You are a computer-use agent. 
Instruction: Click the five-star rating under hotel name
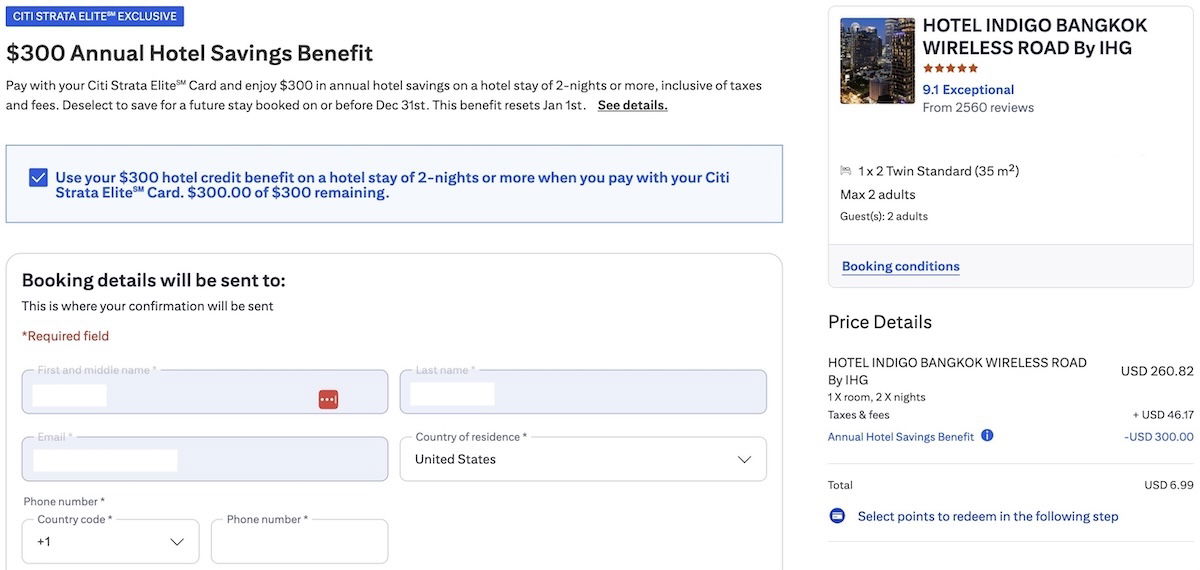(x=950, y=68)
